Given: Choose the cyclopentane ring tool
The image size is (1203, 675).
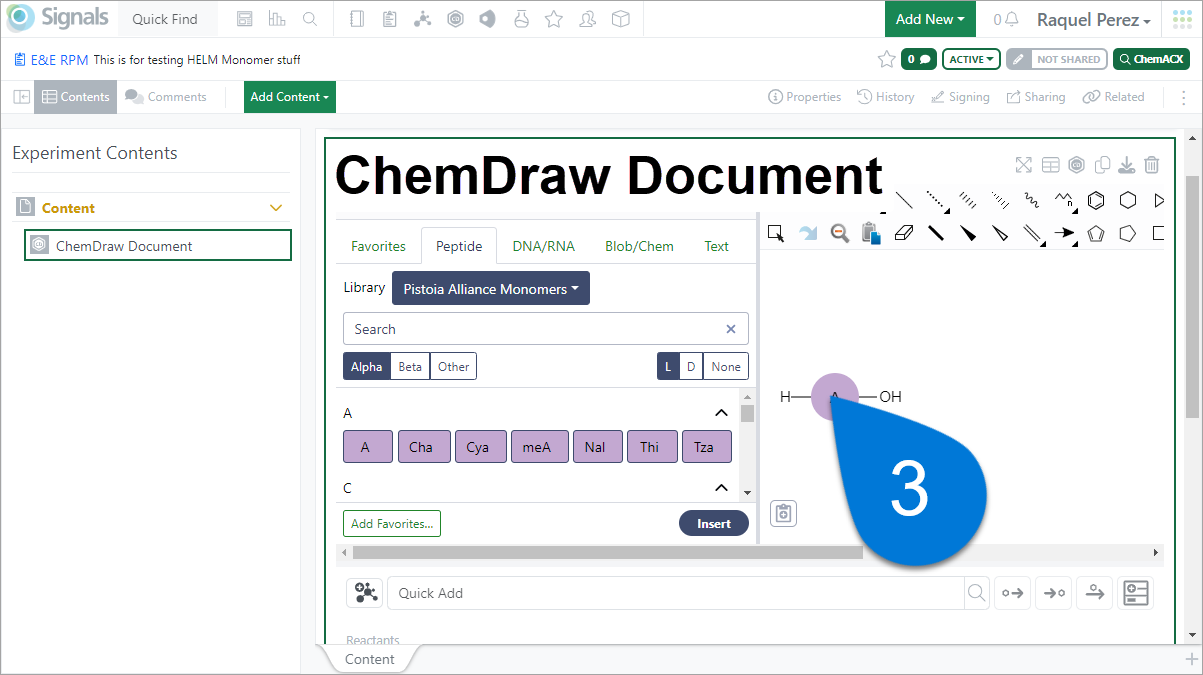Looking at the screenshot, I should [x=1128, y=233].
